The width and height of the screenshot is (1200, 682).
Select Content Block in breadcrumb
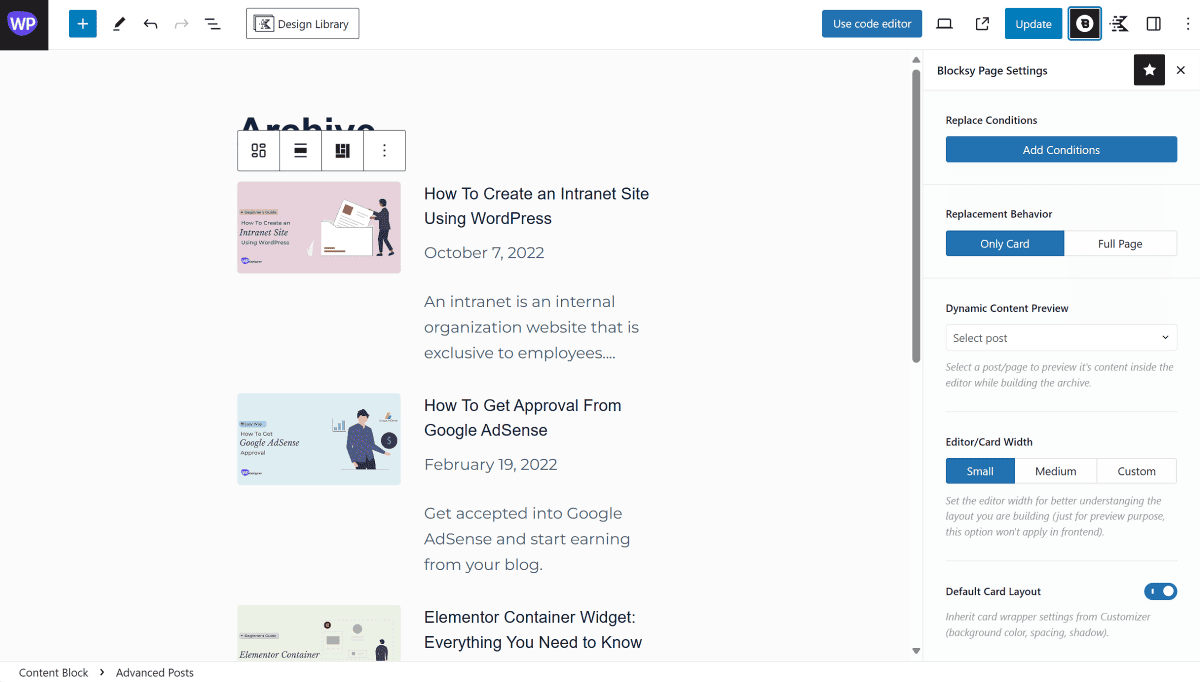[x=53, y=673]
